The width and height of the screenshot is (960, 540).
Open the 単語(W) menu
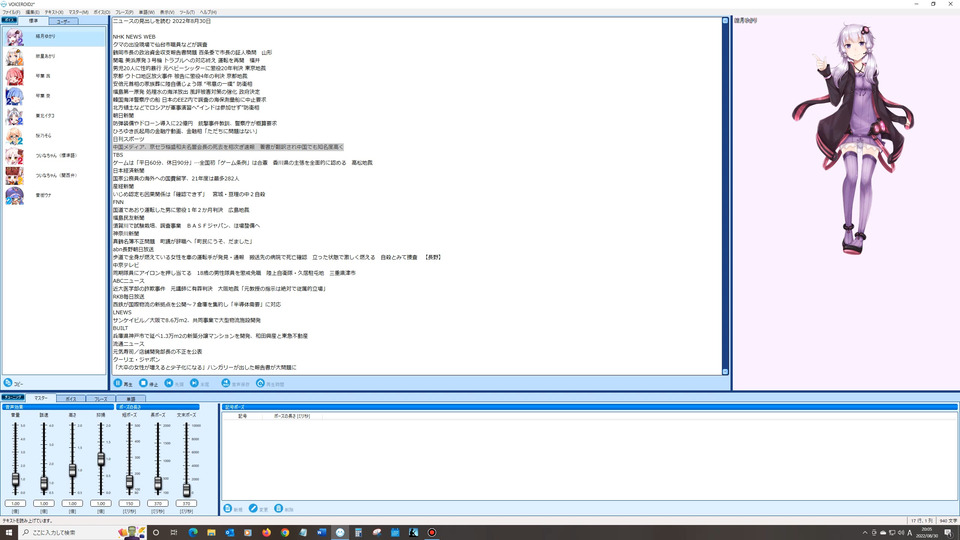coord(146,12)
